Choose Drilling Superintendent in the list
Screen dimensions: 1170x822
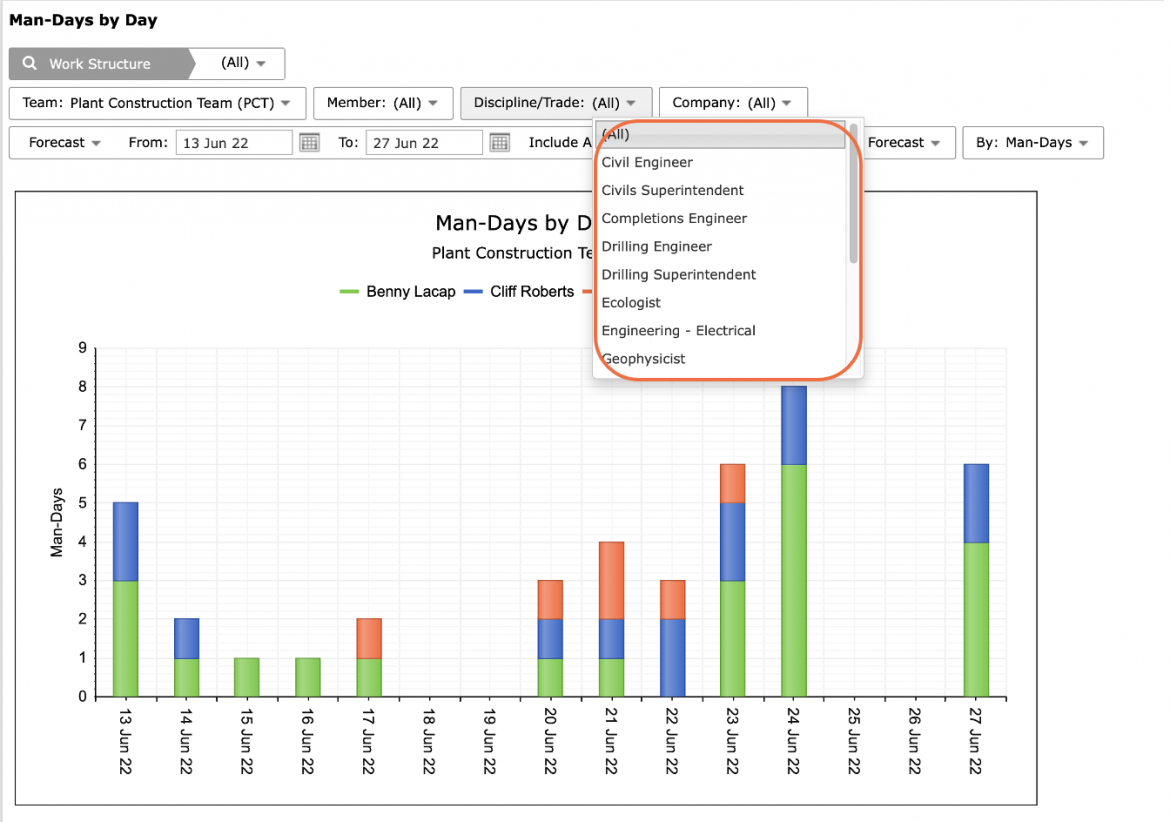pos(678,274)
